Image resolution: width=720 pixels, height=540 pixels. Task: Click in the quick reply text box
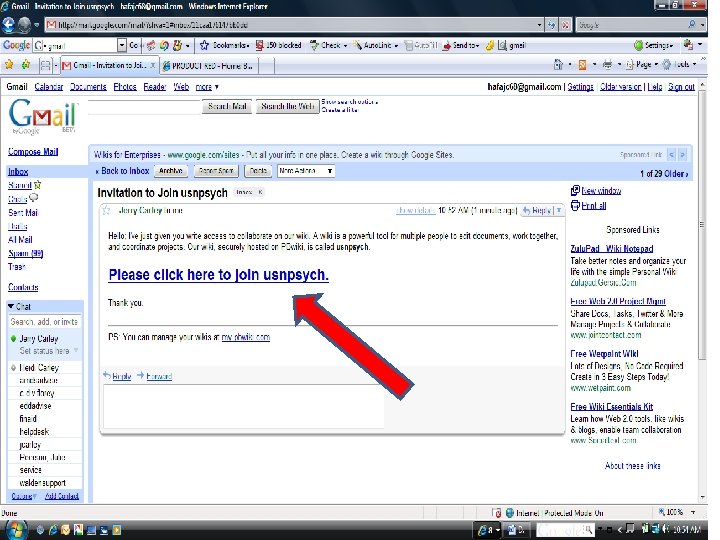[243, 406]
